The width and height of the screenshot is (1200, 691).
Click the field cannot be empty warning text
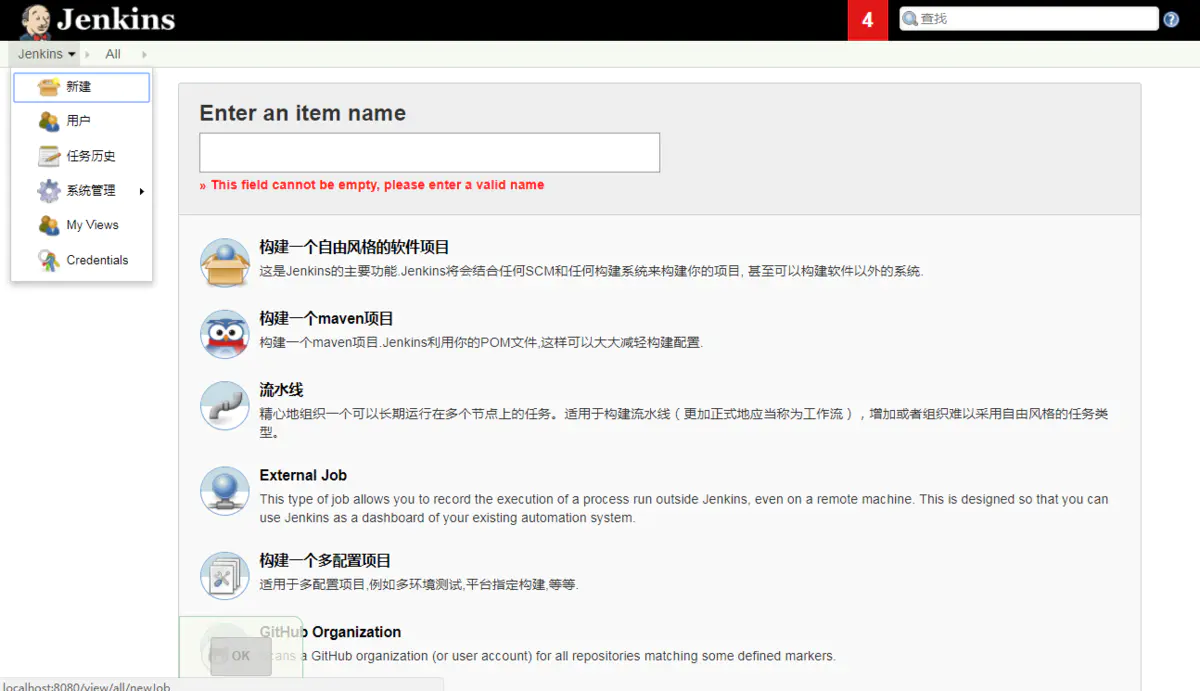click(x=372, y=185)
